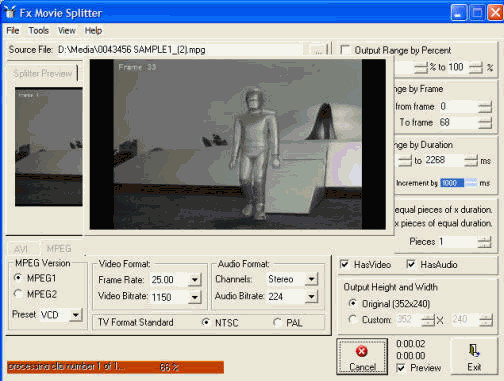Click the Exit door icon
Image resolution: width=504 pixels, height=381 pixels.
pos(474,350)
